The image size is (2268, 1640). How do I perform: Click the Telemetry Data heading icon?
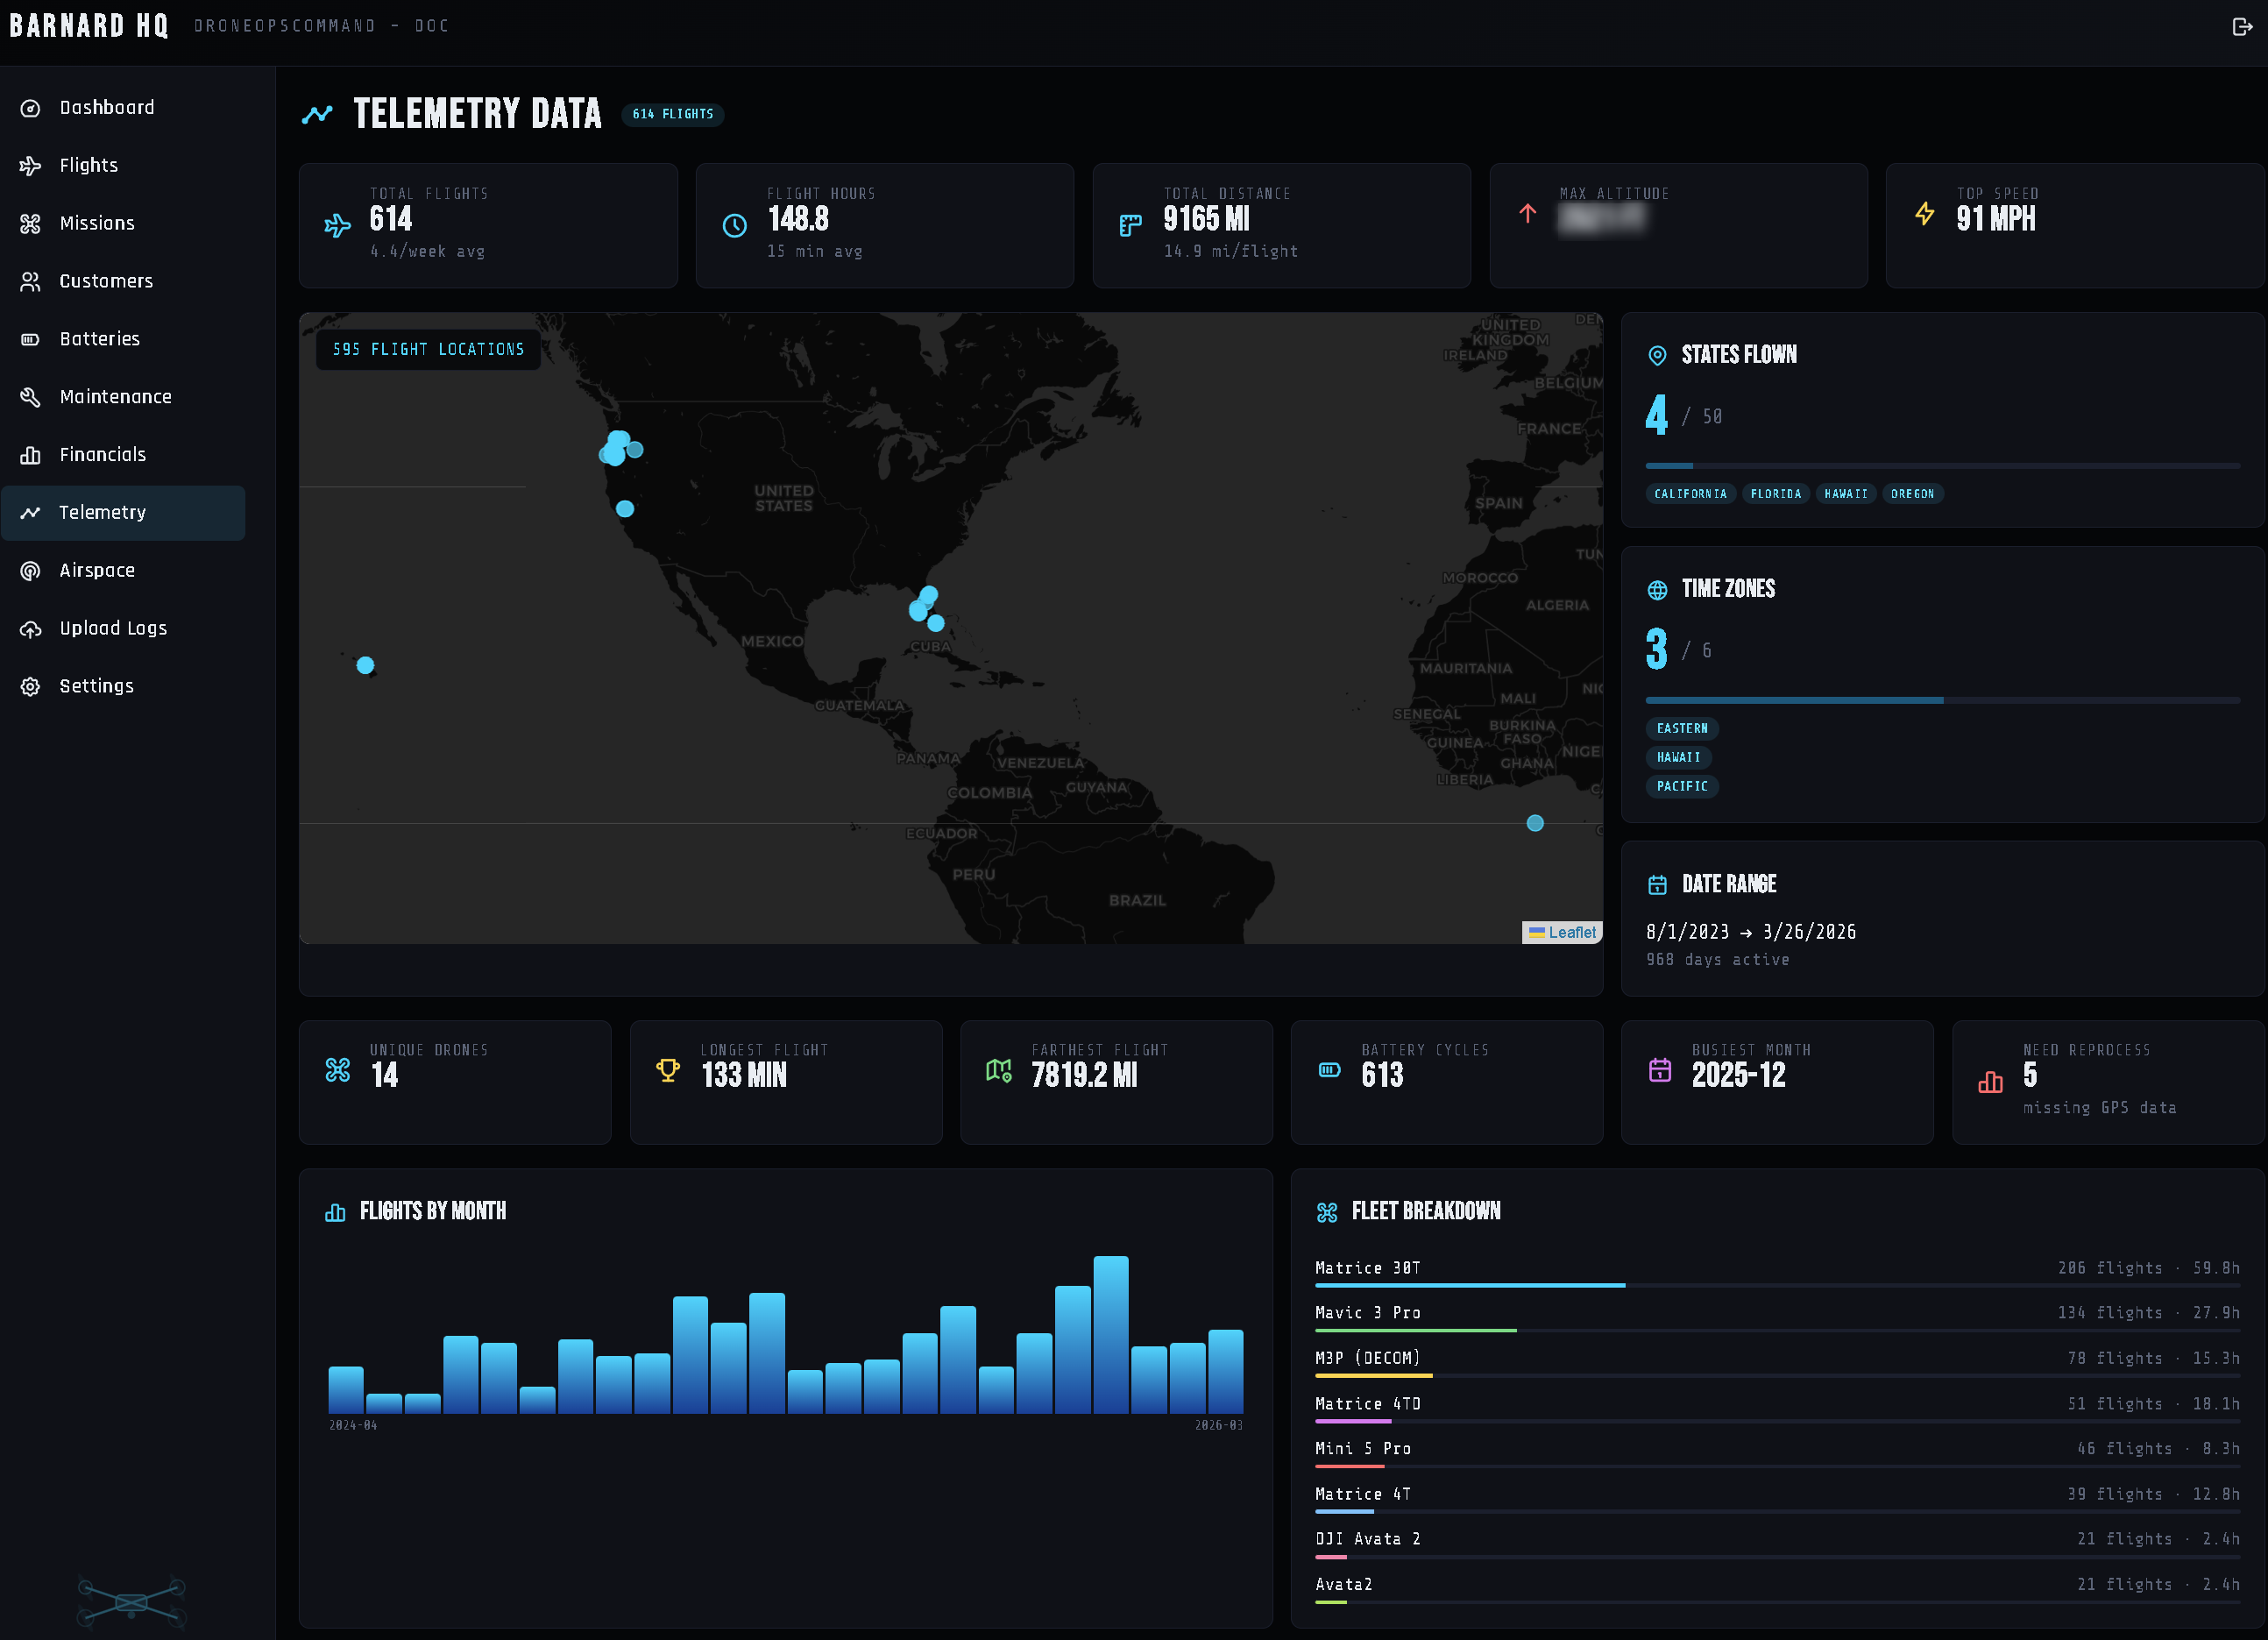click(x=317, y=114)
